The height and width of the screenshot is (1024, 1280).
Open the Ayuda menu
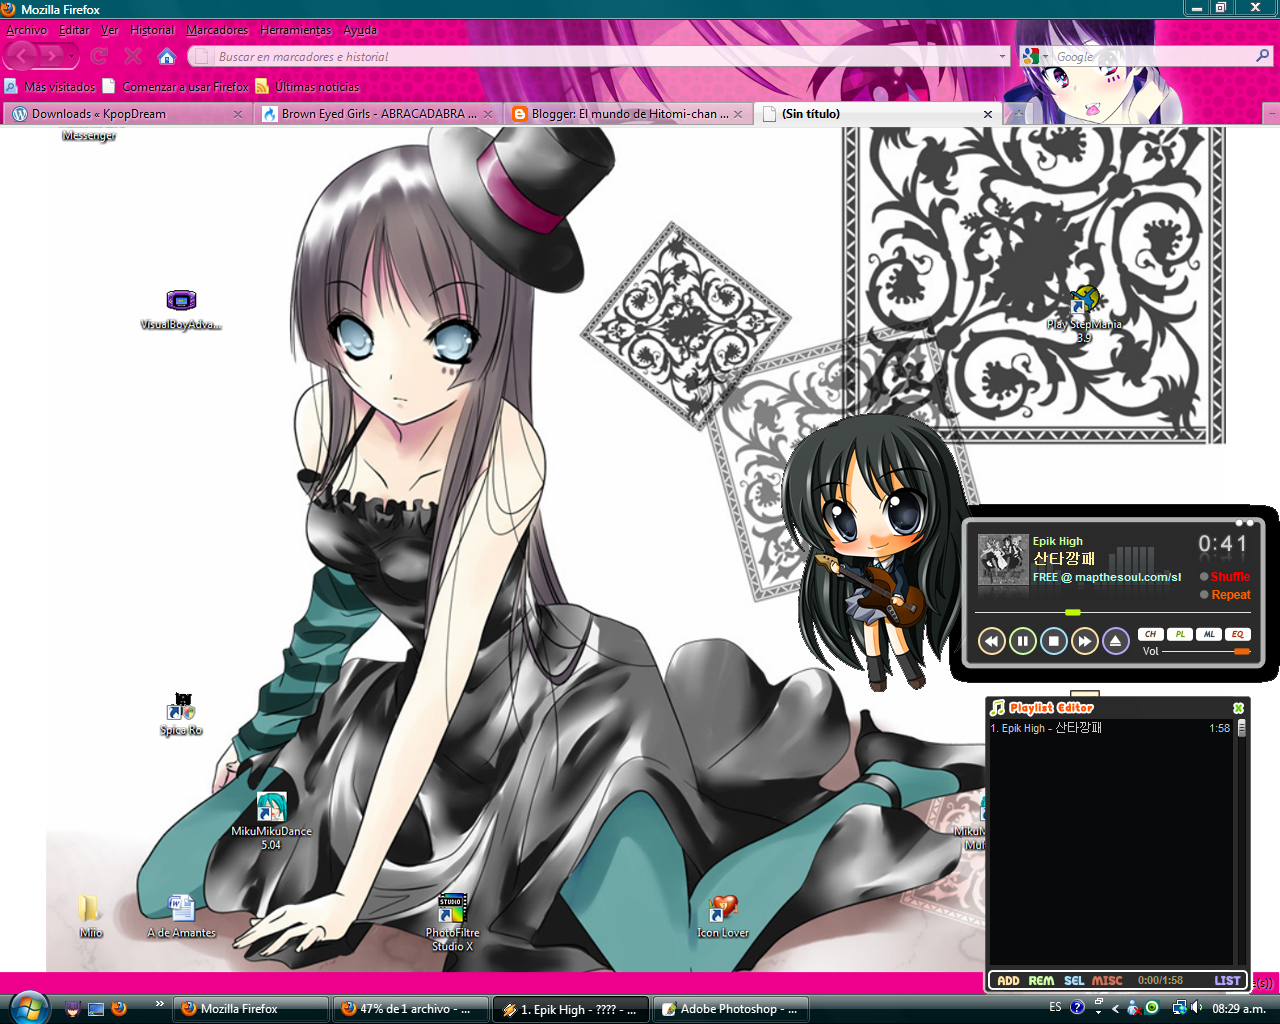click(x=360, y=30)
